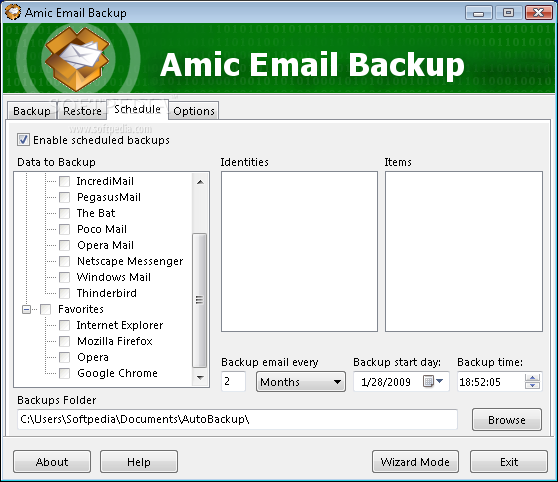Disable the Enable scheduled backups checkbox
The height and width of the screenshot is (482, 558).
(23, 140)
